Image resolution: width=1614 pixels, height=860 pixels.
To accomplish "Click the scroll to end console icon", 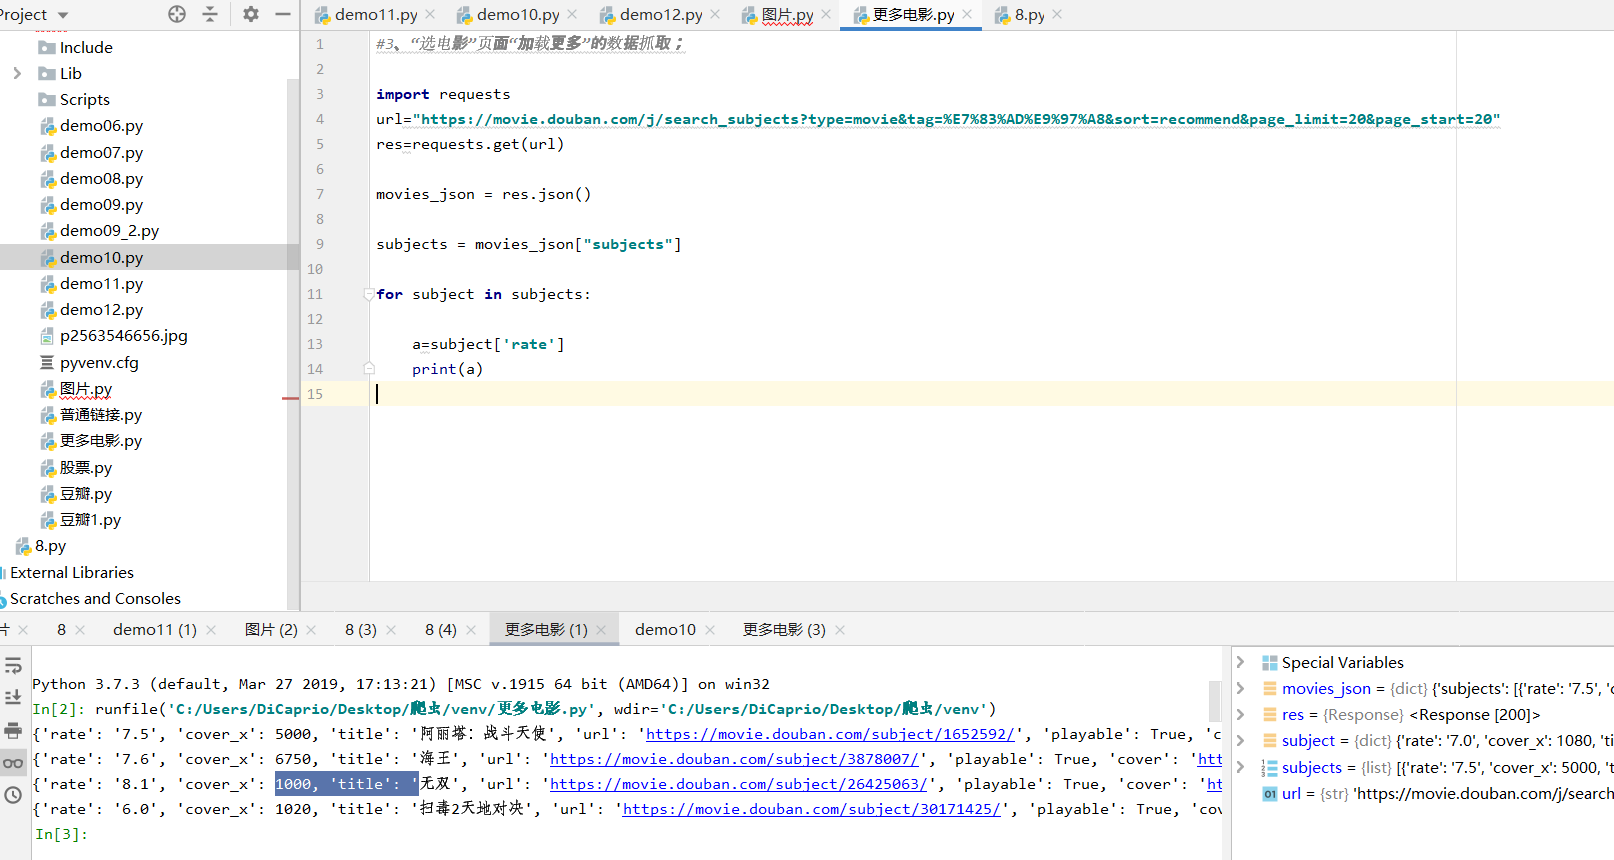I will pyautogui.click(x=13, y=697).
